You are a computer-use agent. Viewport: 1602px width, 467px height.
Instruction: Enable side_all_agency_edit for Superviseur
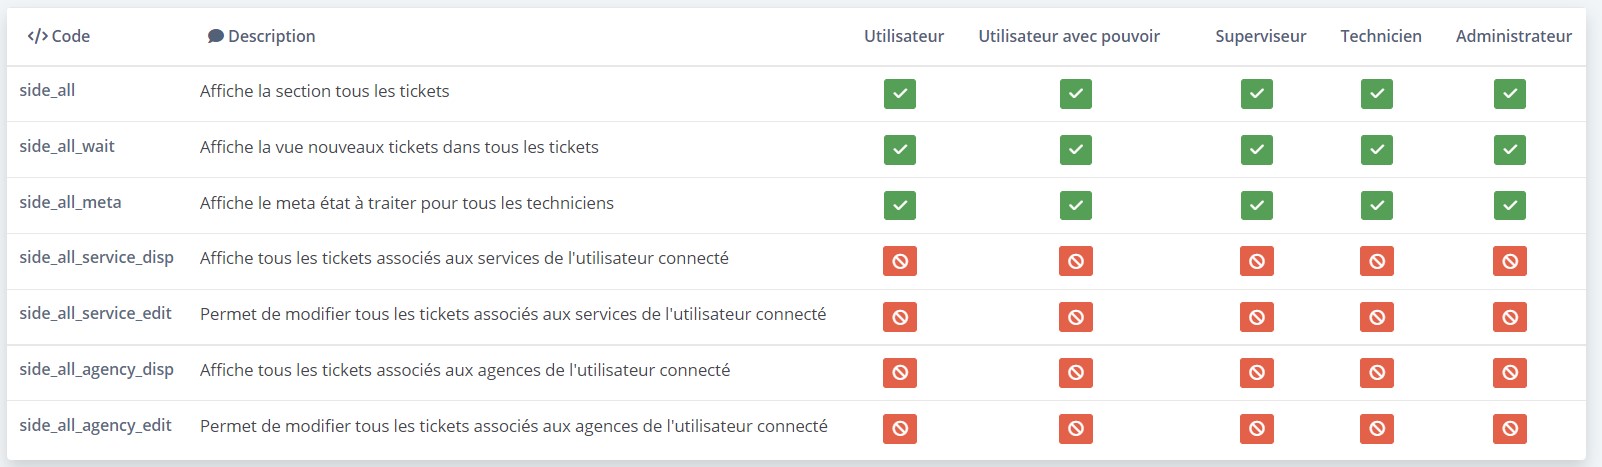click(1257, 429)
